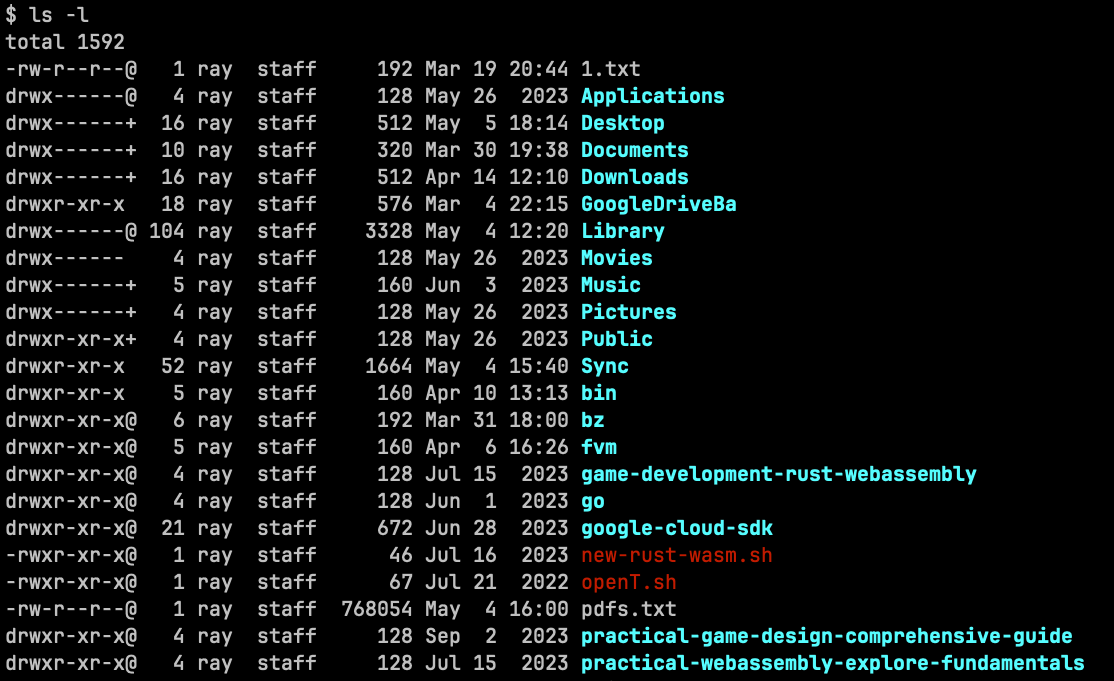
Task: Click the Public directory name
Action: pyautogui.click(x=616, y=339)
